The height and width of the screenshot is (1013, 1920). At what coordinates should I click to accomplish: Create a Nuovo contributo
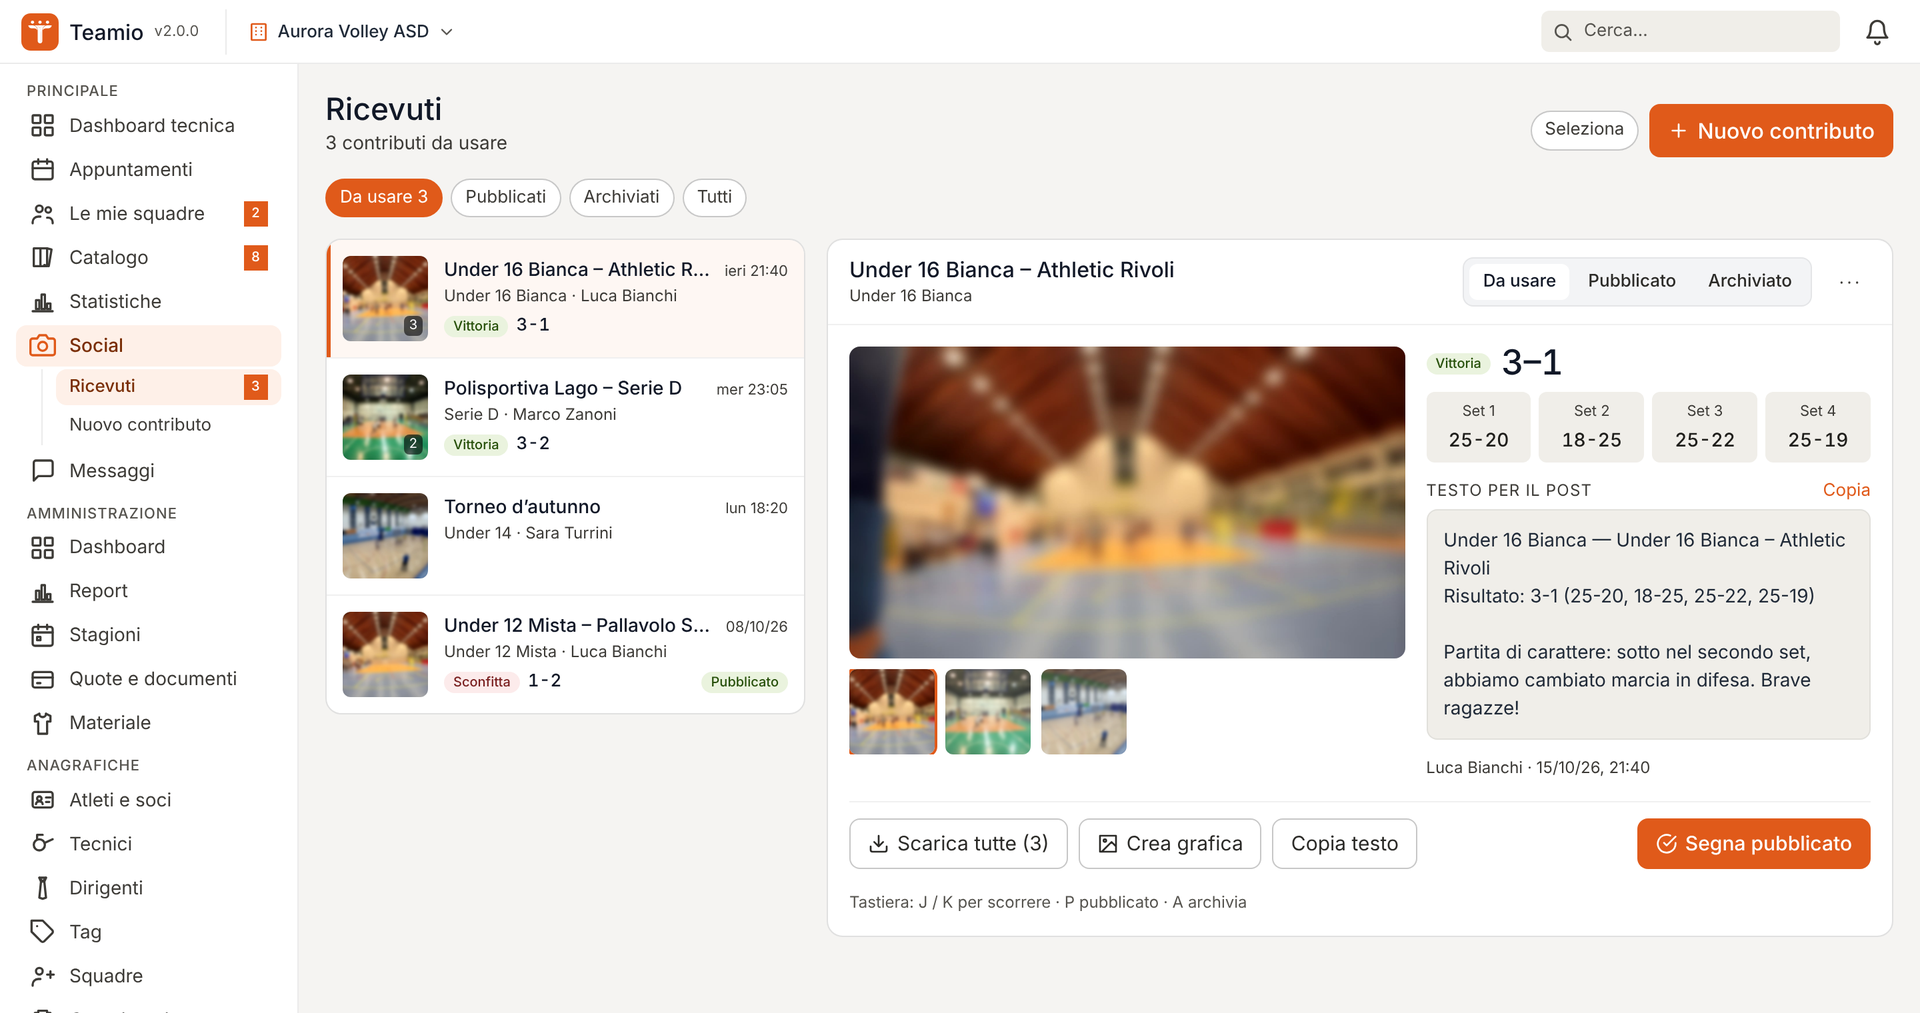1771,131
